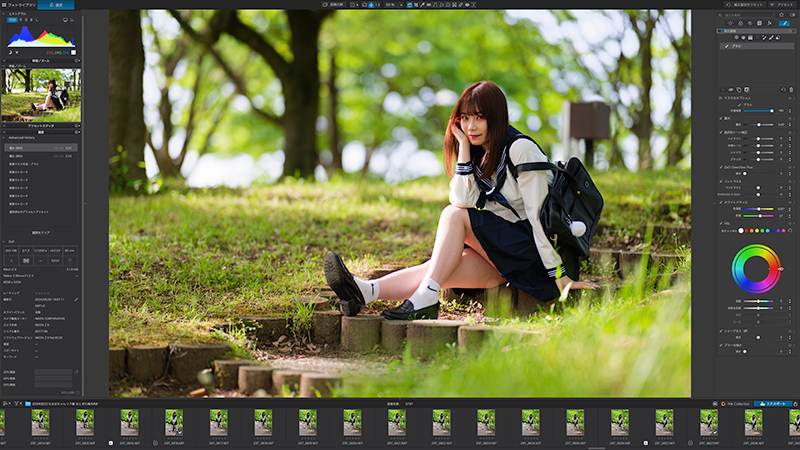Toggle the 露光 section on/off switch
The height and width of the screenshot is (450, 800).
(x=790, y=118)
